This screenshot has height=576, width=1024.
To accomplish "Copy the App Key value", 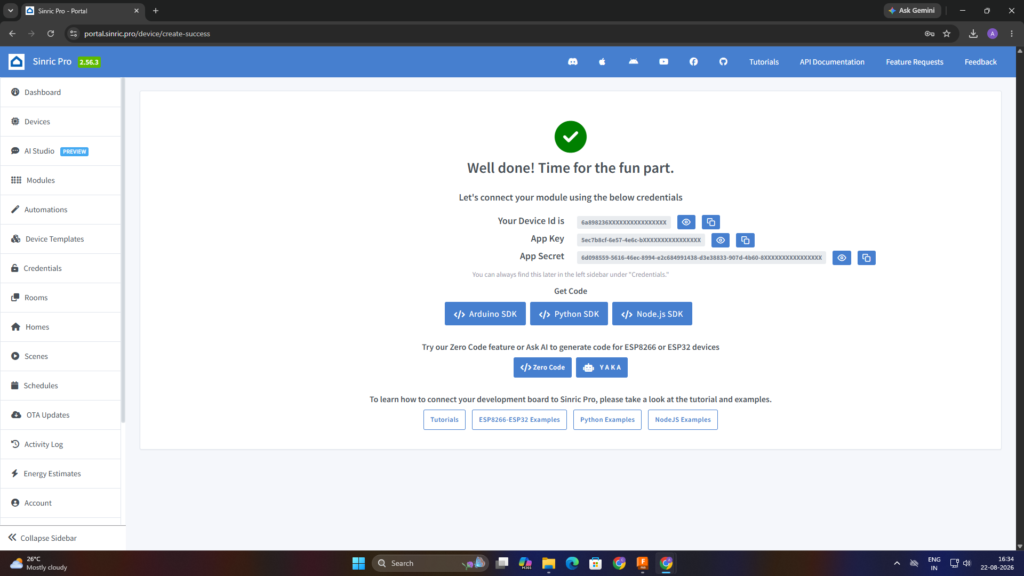I will (x=745, y=240).
